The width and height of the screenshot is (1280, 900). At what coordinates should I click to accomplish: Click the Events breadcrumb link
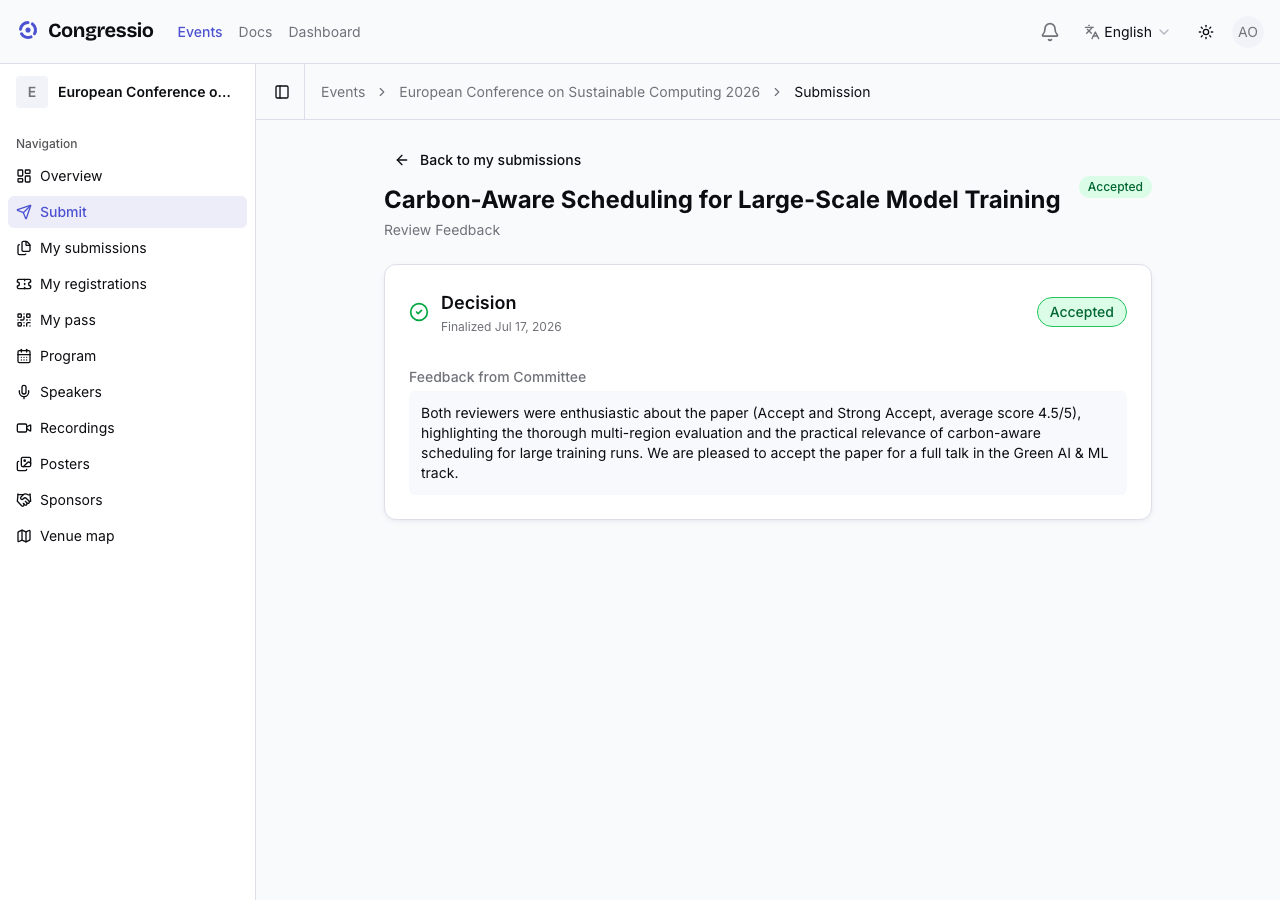pyautogui.click(x=343, y=92)
